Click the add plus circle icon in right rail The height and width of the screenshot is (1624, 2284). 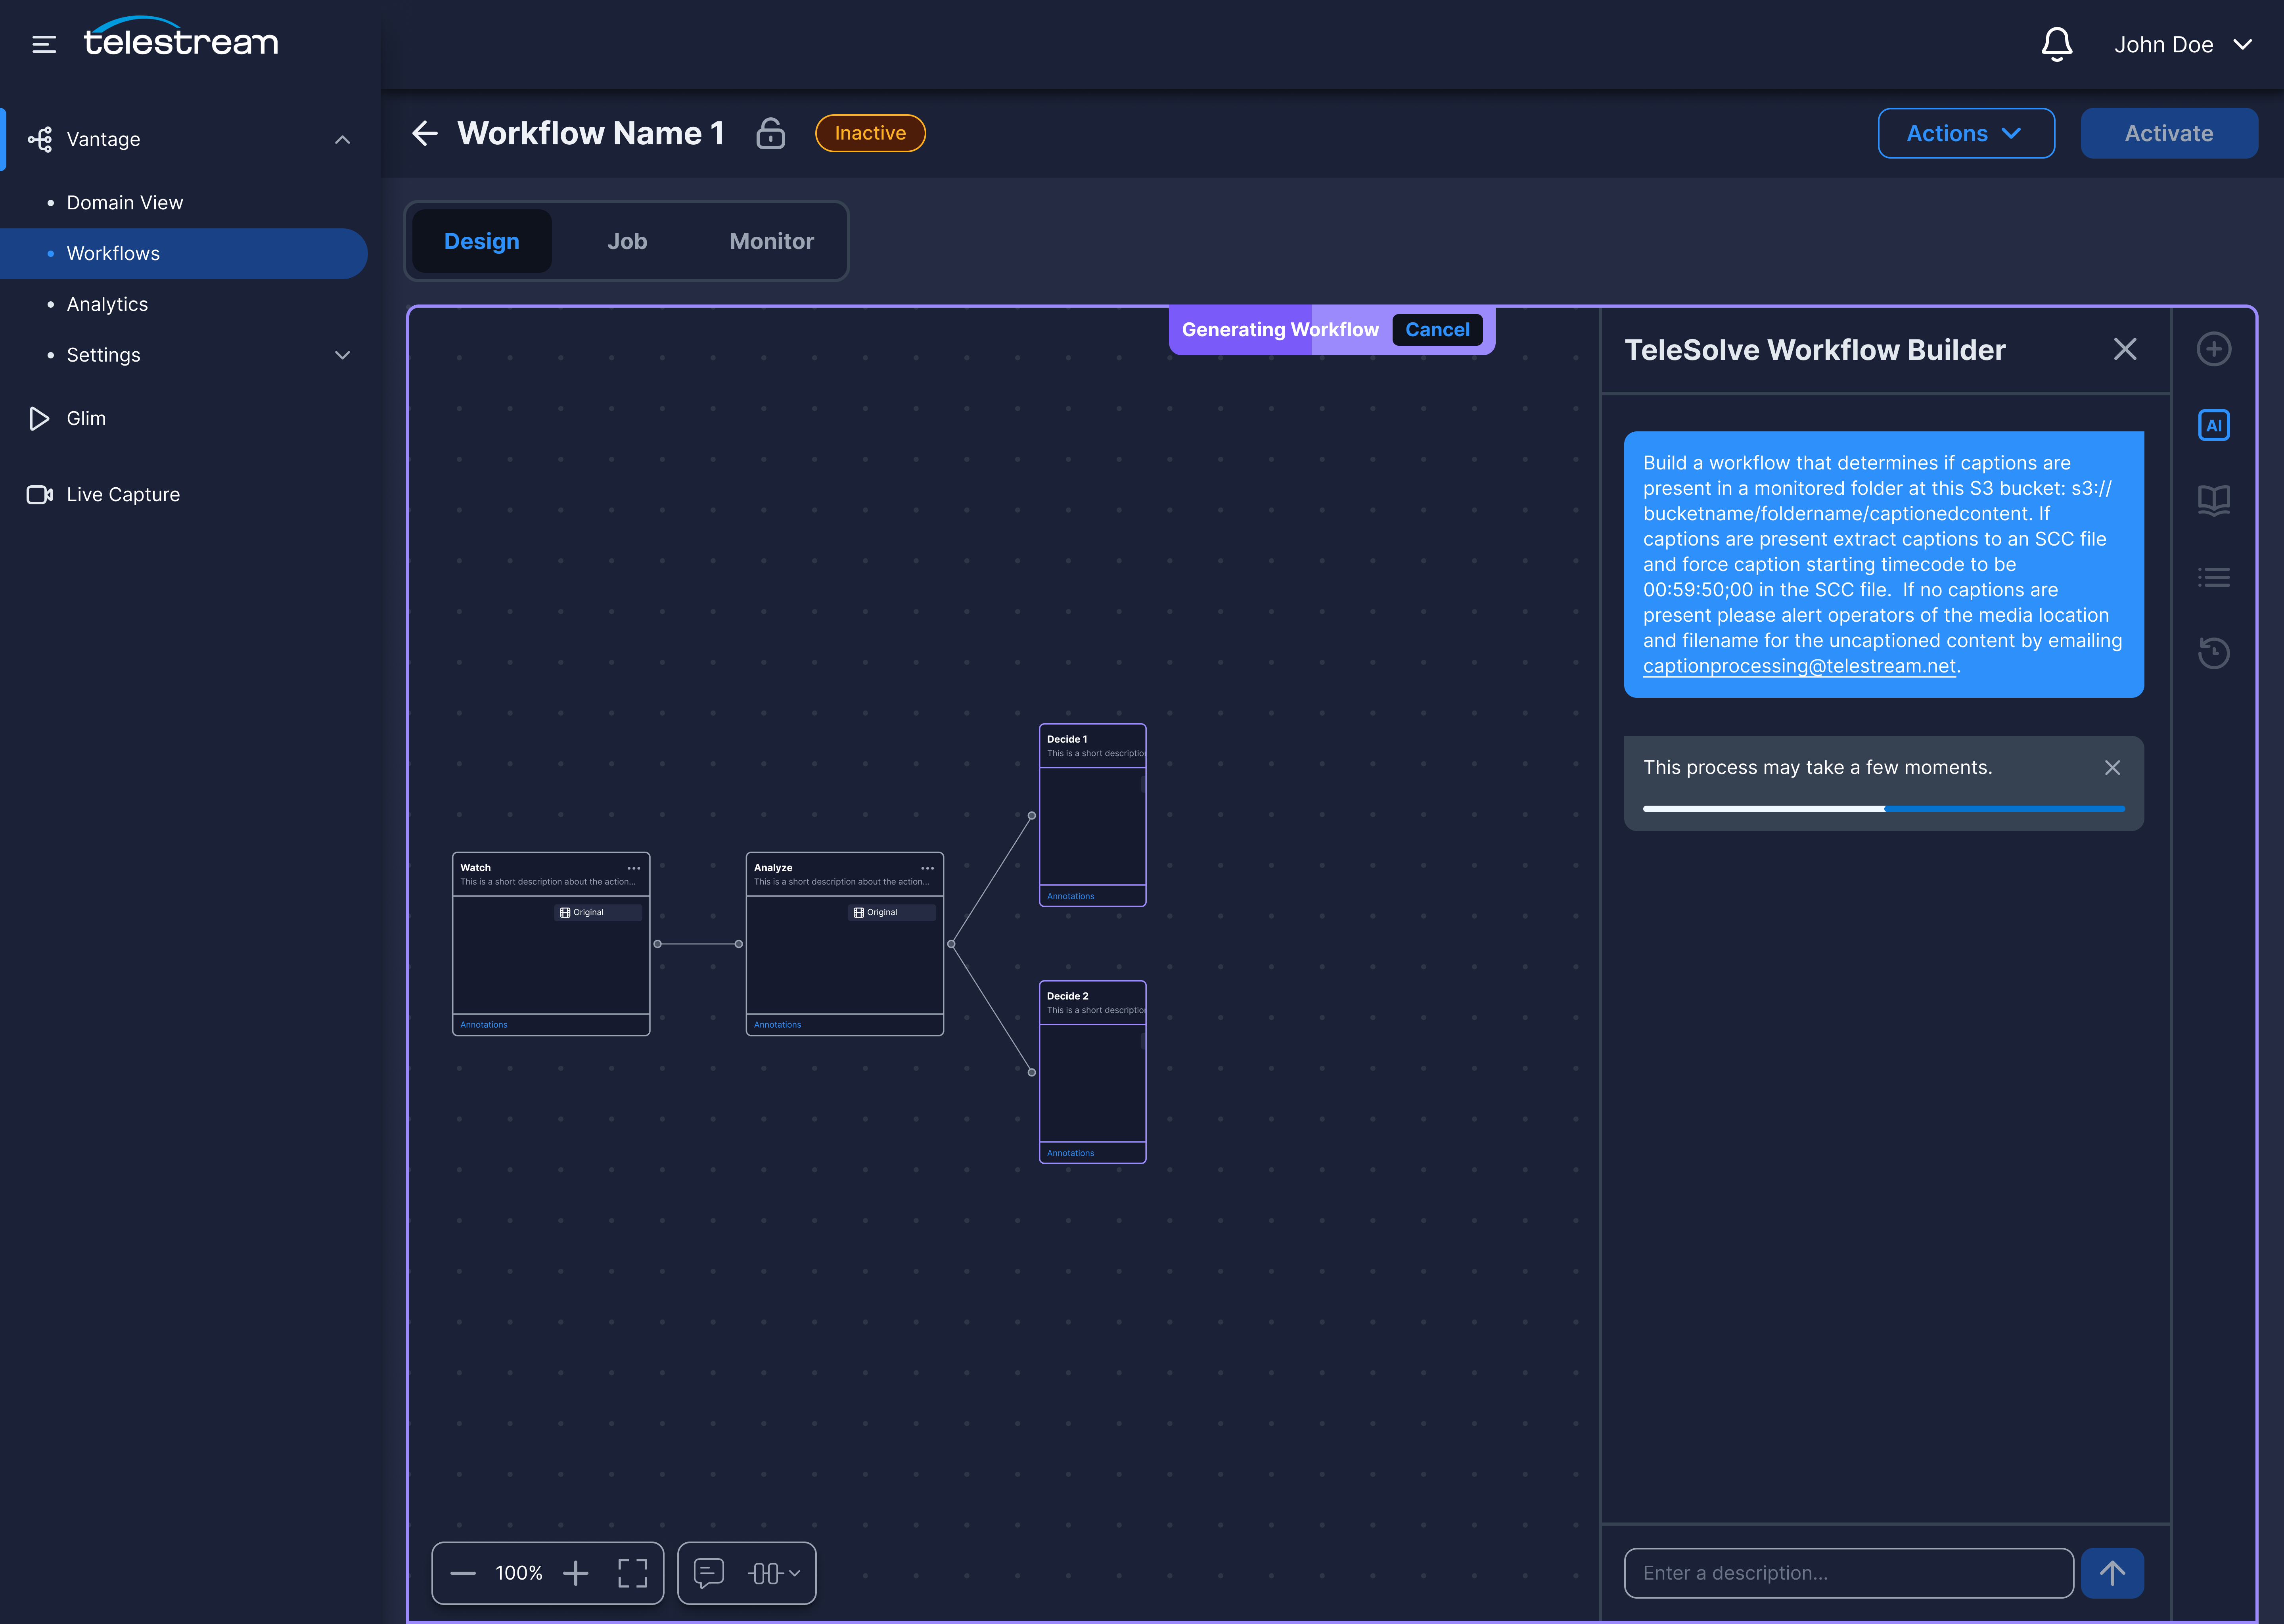[2213, 349]
